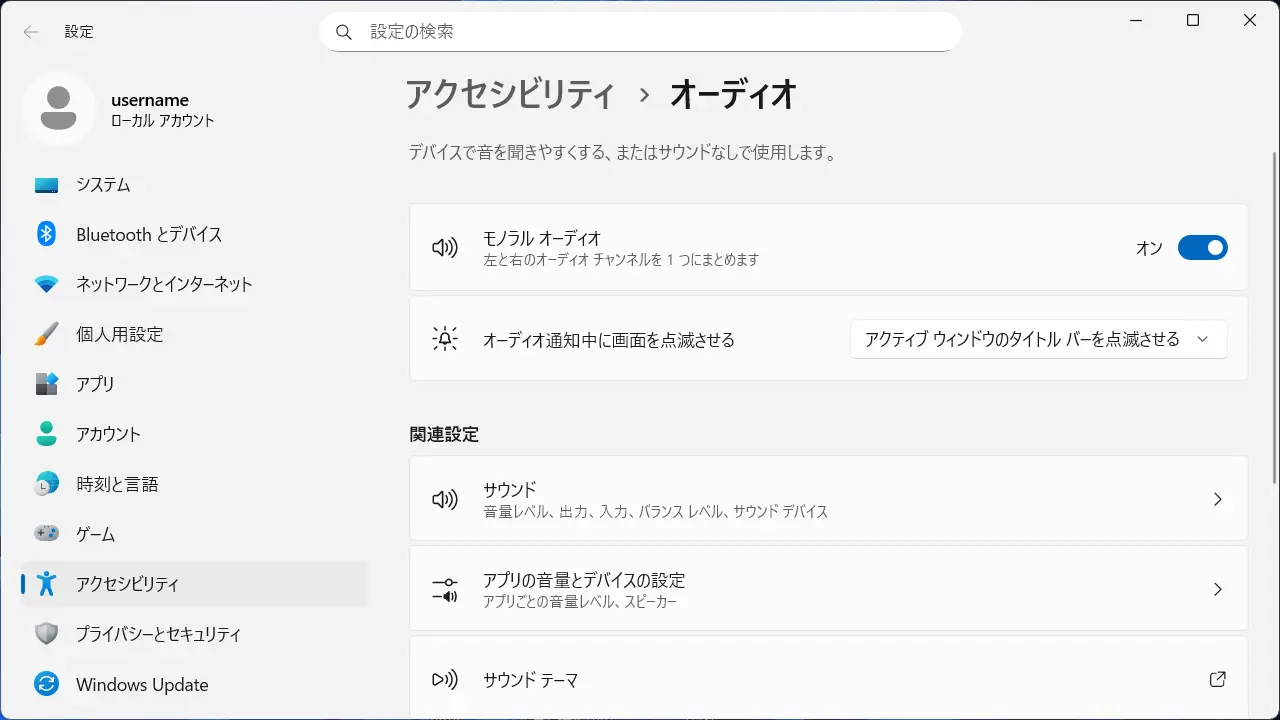Screen dimensions: 1280x720
Task: Click the プライバシーとセキュリティ shield icon
Action: tap(46, 634)
